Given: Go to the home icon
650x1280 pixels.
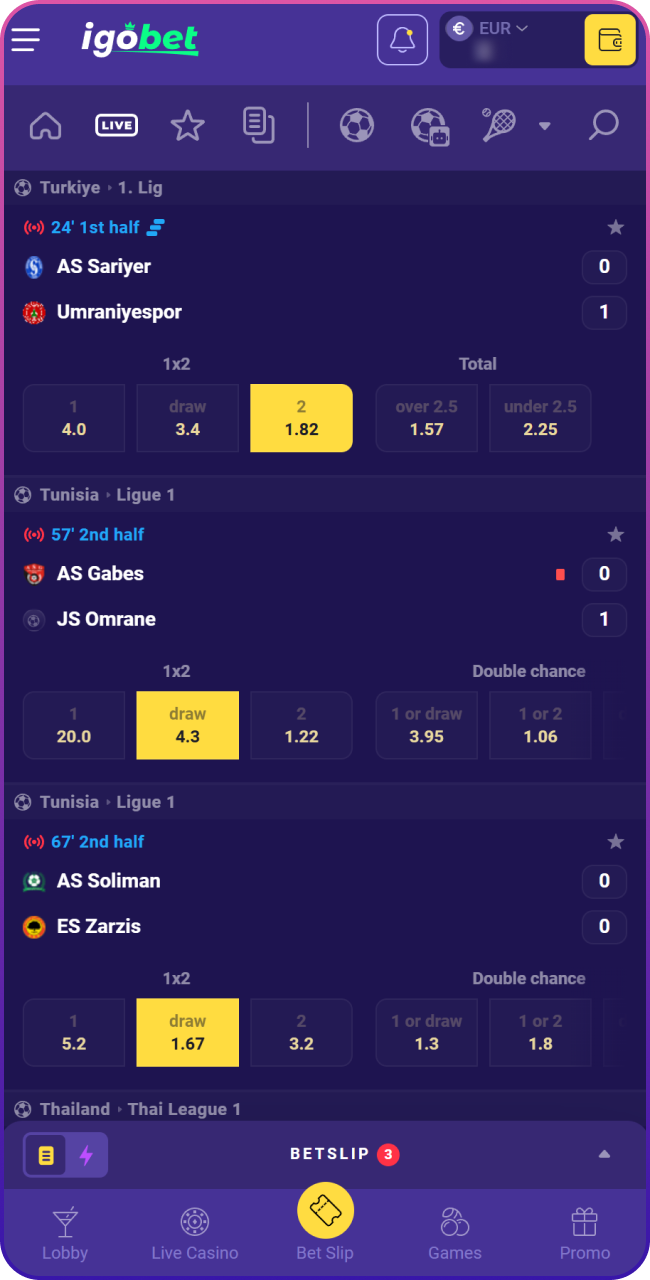Looking at the screenshot, I should tap(46, 126).
